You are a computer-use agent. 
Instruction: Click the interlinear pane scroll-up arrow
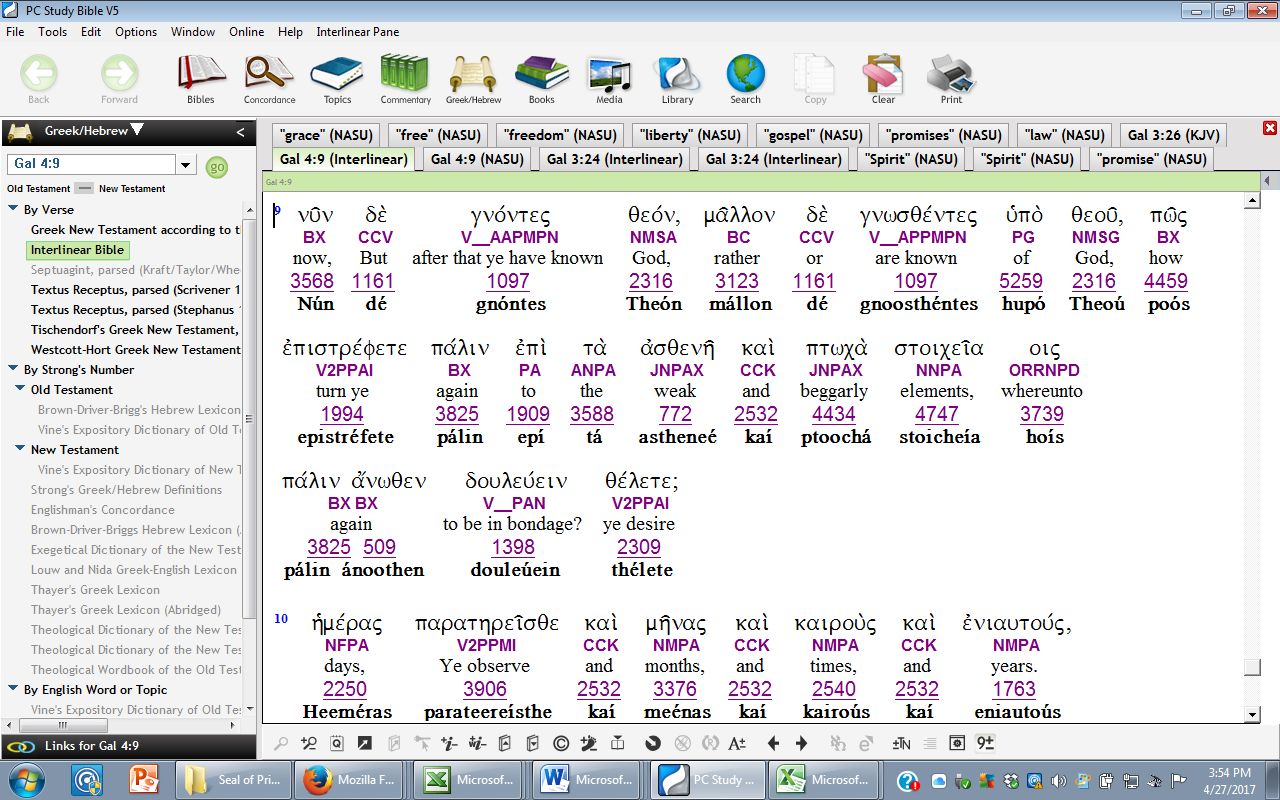tap(1252, 201)
